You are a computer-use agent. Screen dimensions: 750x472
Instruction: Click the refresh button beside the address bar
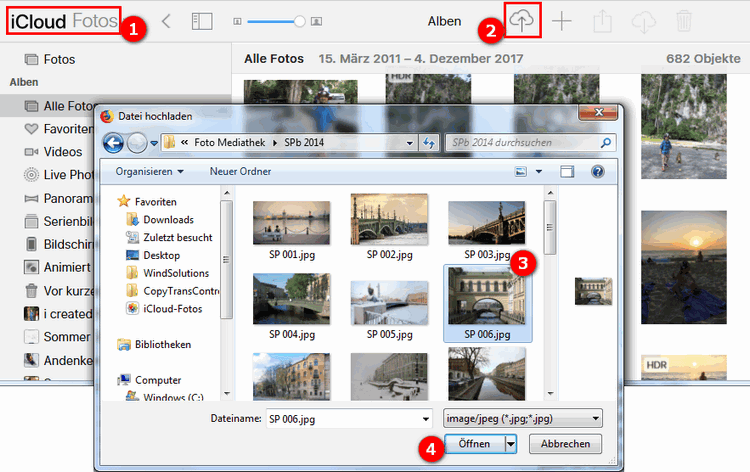tap(429, 143)
